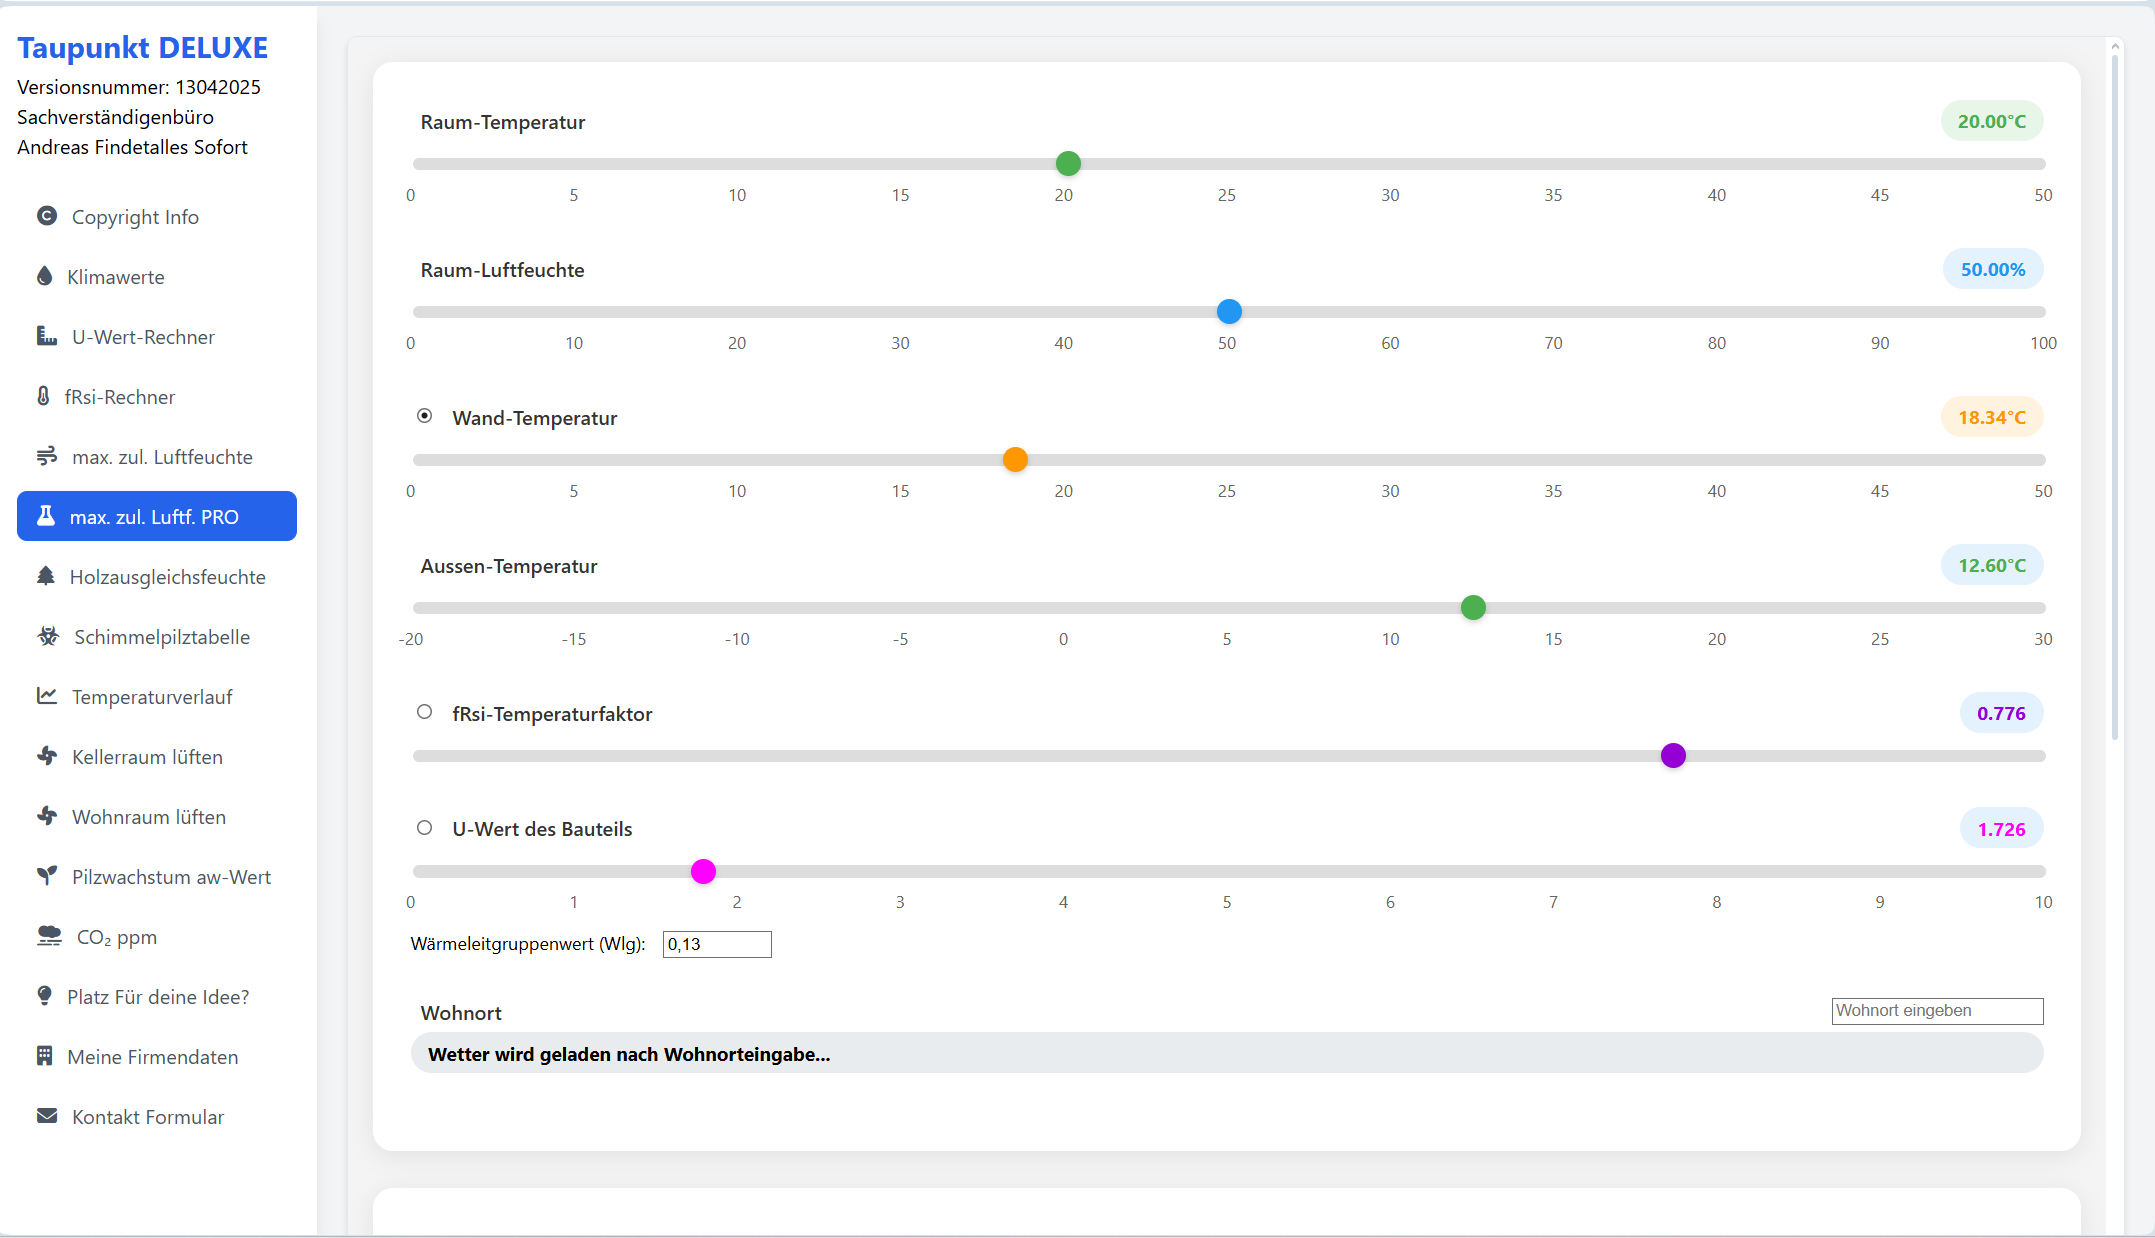Click the biohazard icon for Schimmelpilztabelle

coord(48,636)
